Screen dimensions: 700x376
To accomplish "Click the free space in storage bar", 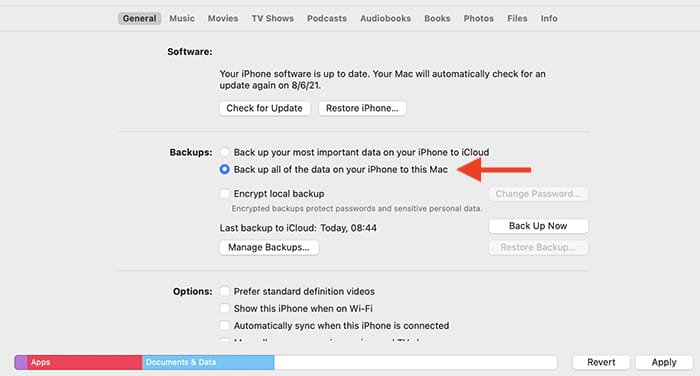I will point(416,362).
